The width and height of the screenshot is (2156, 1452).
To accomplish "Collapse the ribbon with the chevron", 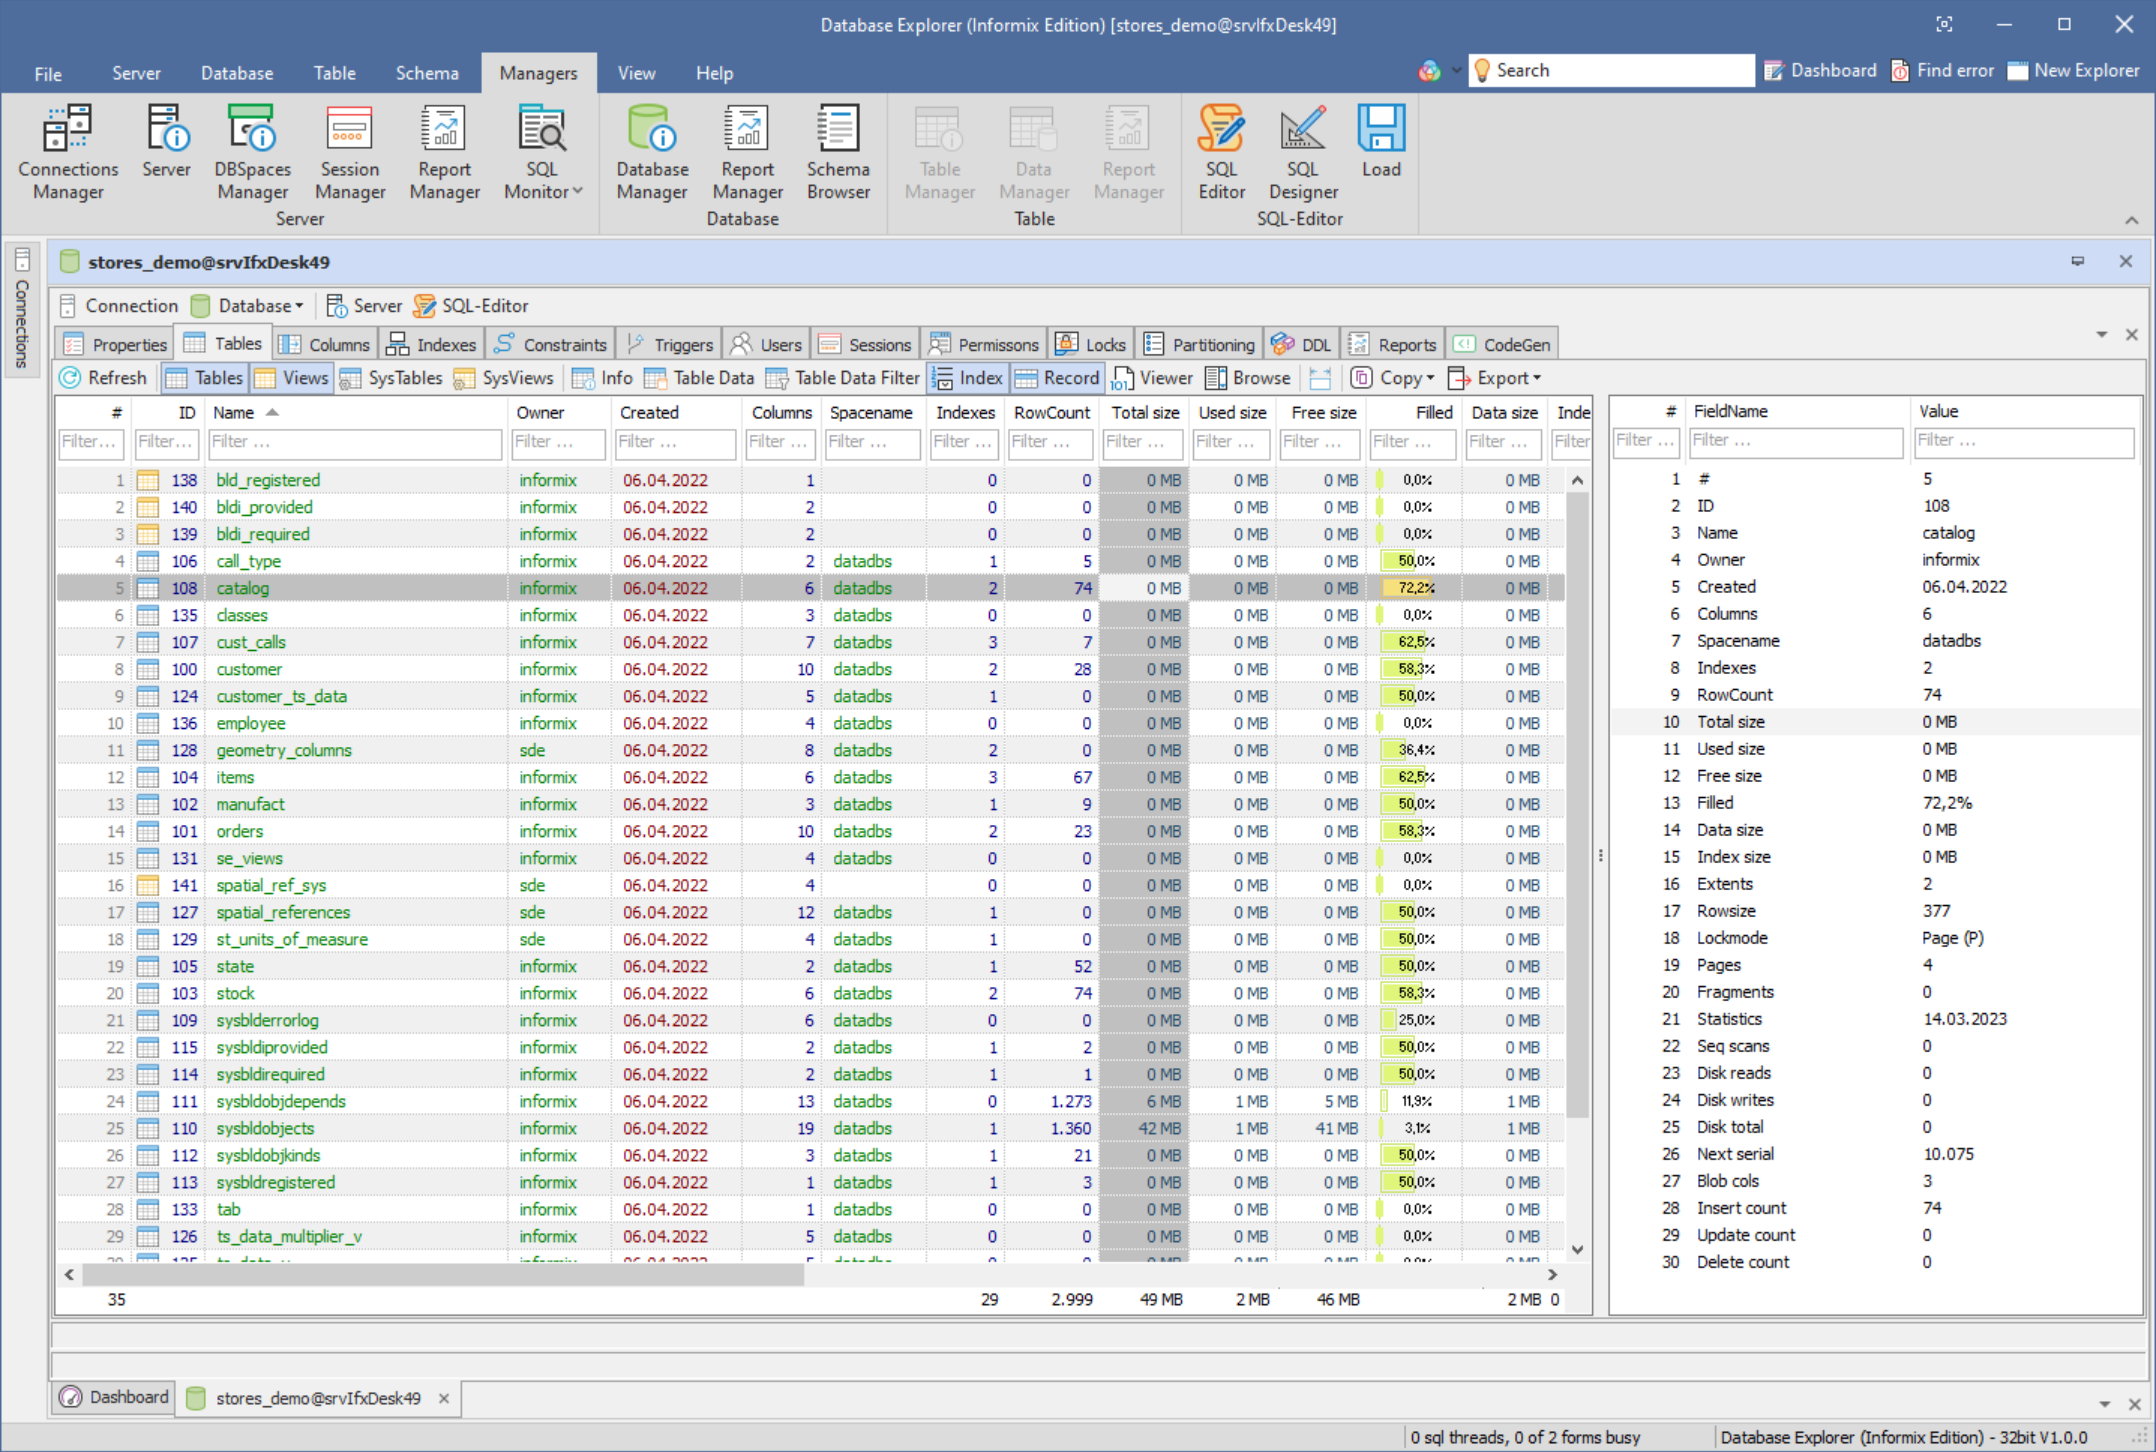I will 2131,220.
